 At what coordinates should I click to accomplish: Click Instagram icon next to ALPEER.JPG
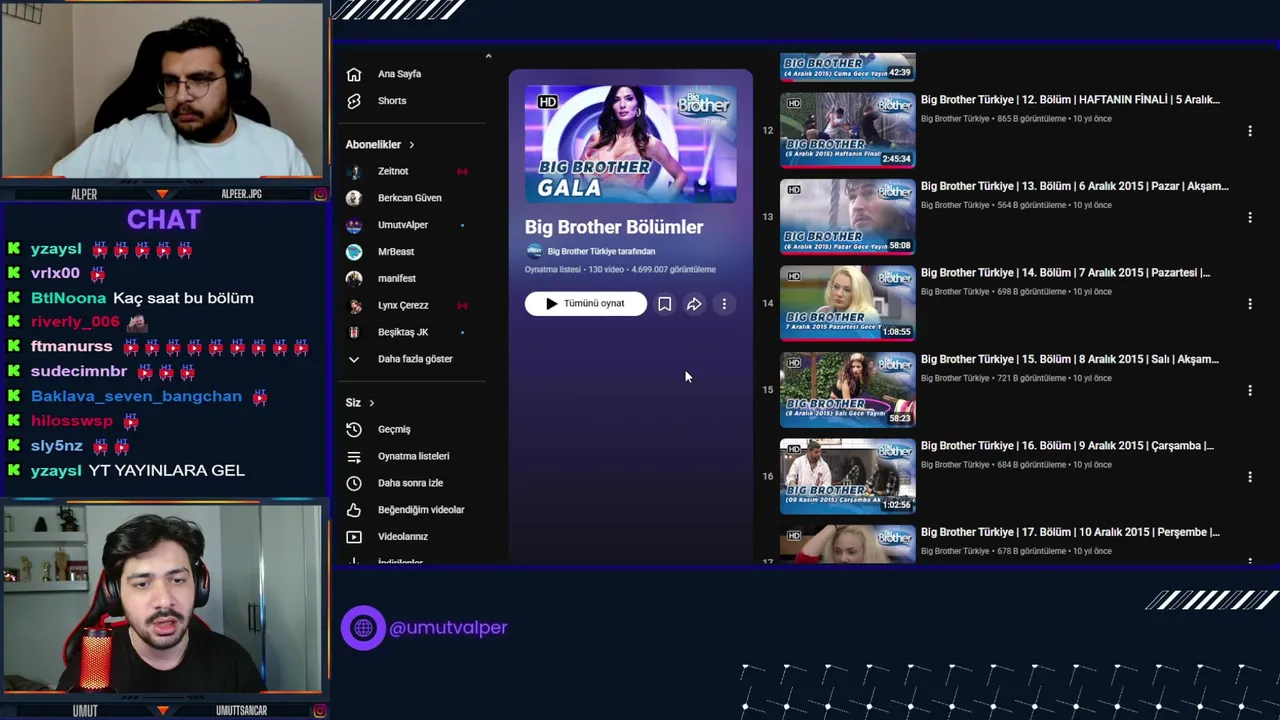click(x=320, y=194)
